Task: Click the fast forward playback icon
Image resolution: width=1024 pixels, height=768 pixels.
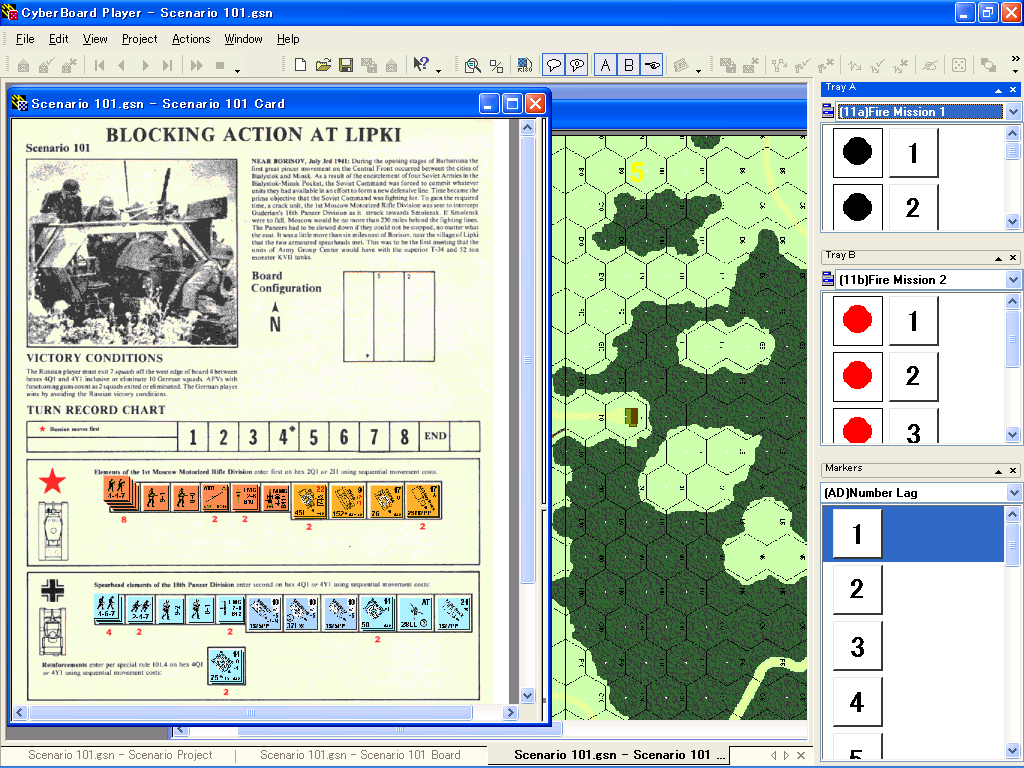Action: click(197, 65)
